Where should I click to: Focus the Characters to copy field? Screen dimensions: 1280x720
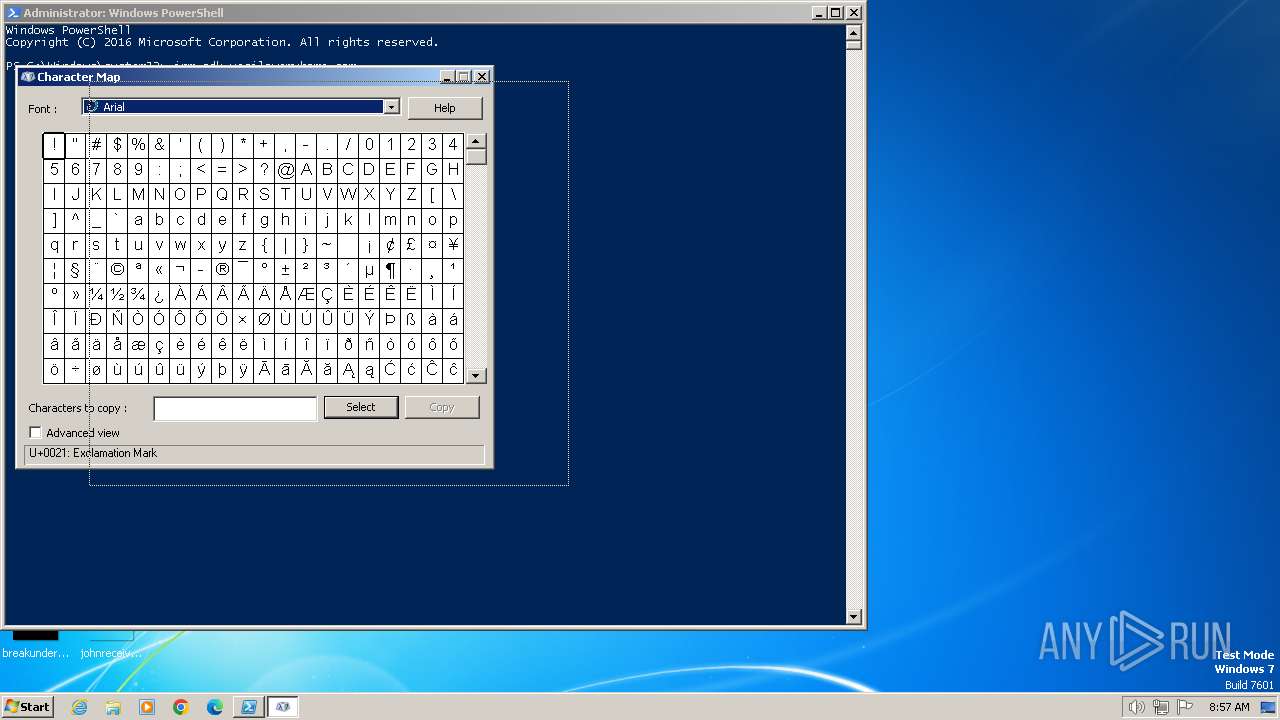pos(235,408)
